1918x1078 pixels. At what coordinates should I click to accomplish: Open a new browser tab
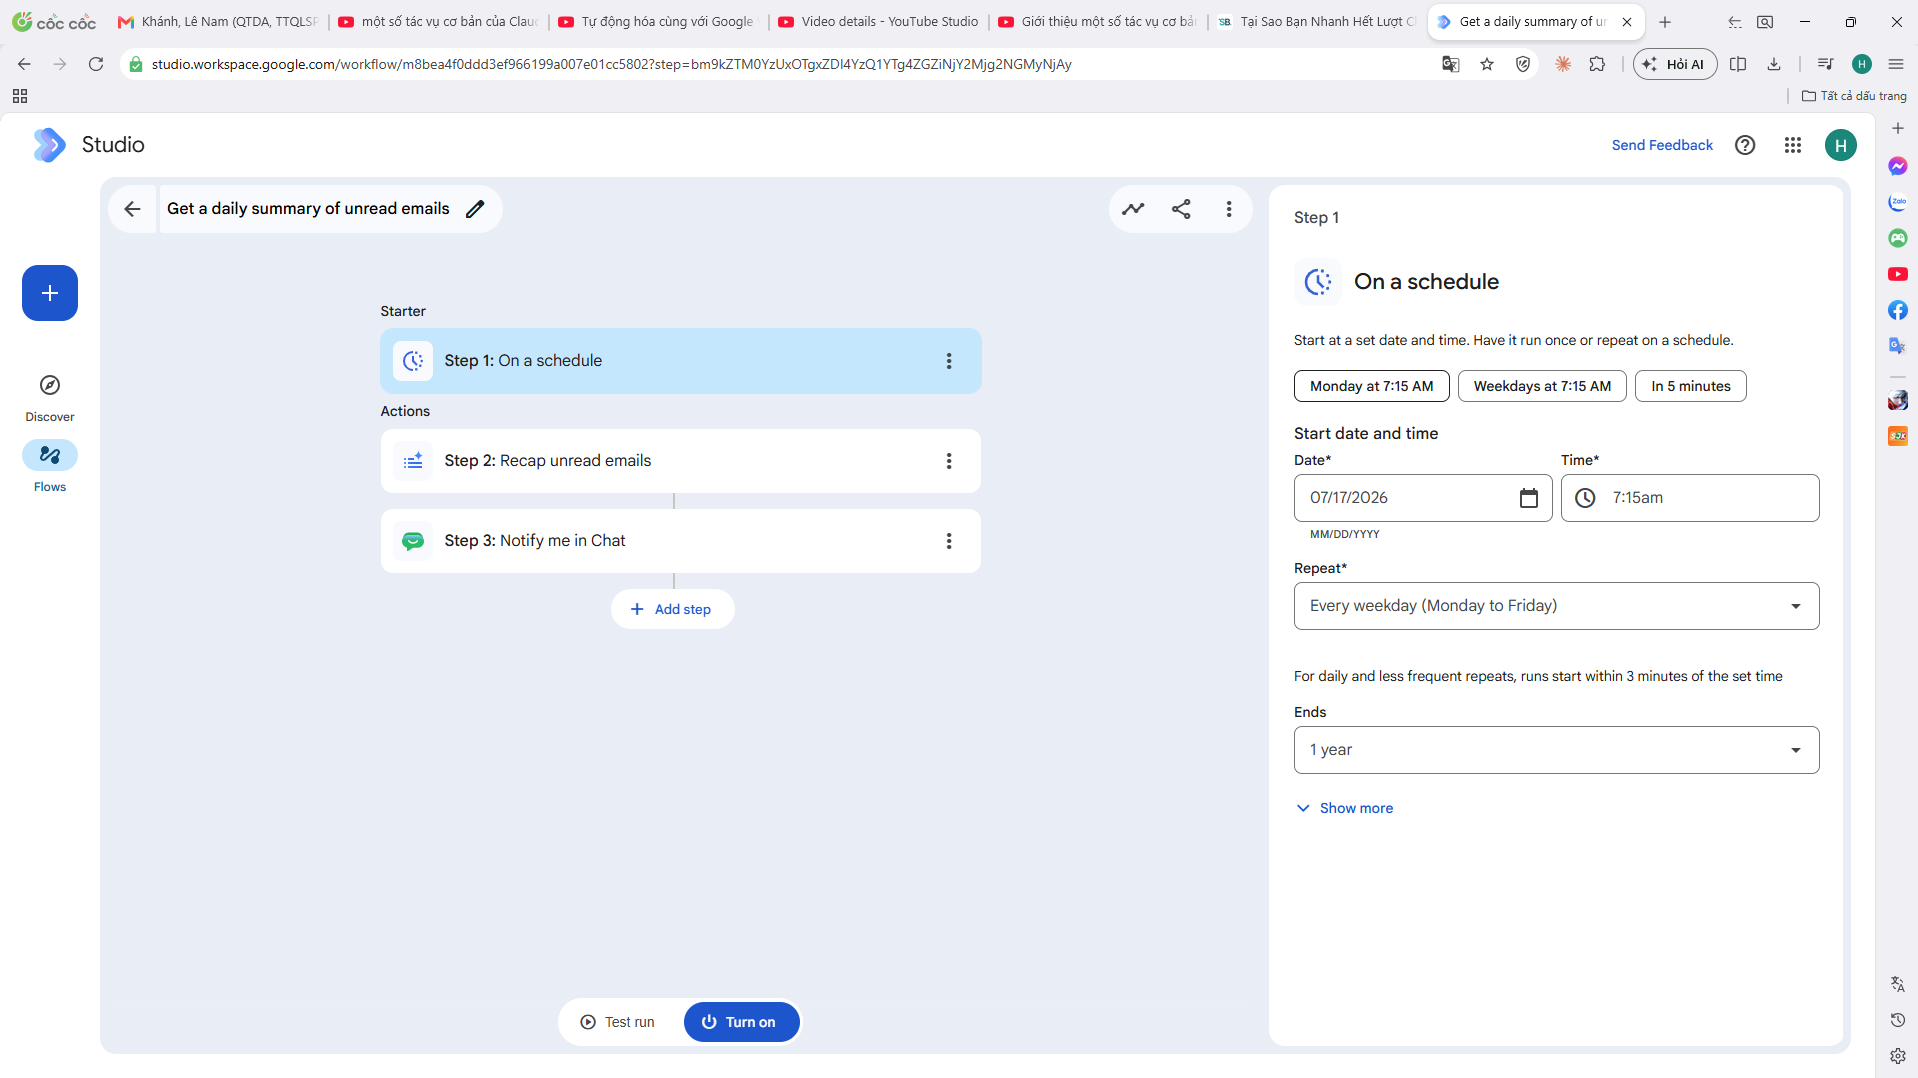click(1665, 21)
